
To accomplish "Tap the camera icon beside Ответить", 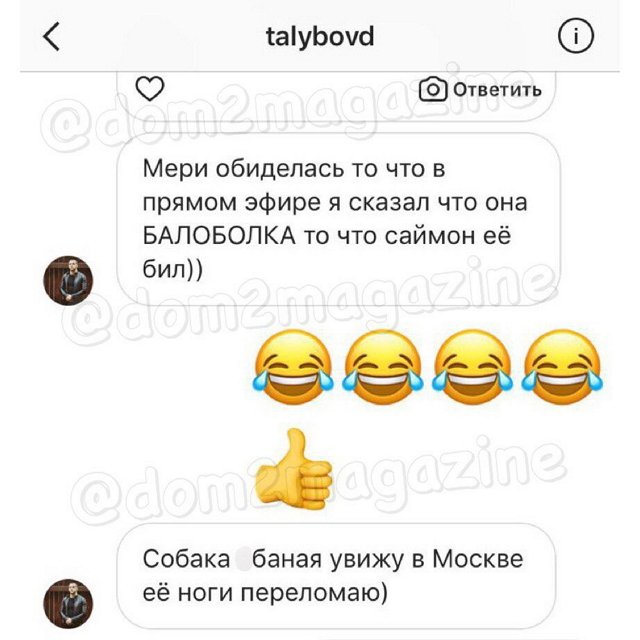I will coord(433,89).
